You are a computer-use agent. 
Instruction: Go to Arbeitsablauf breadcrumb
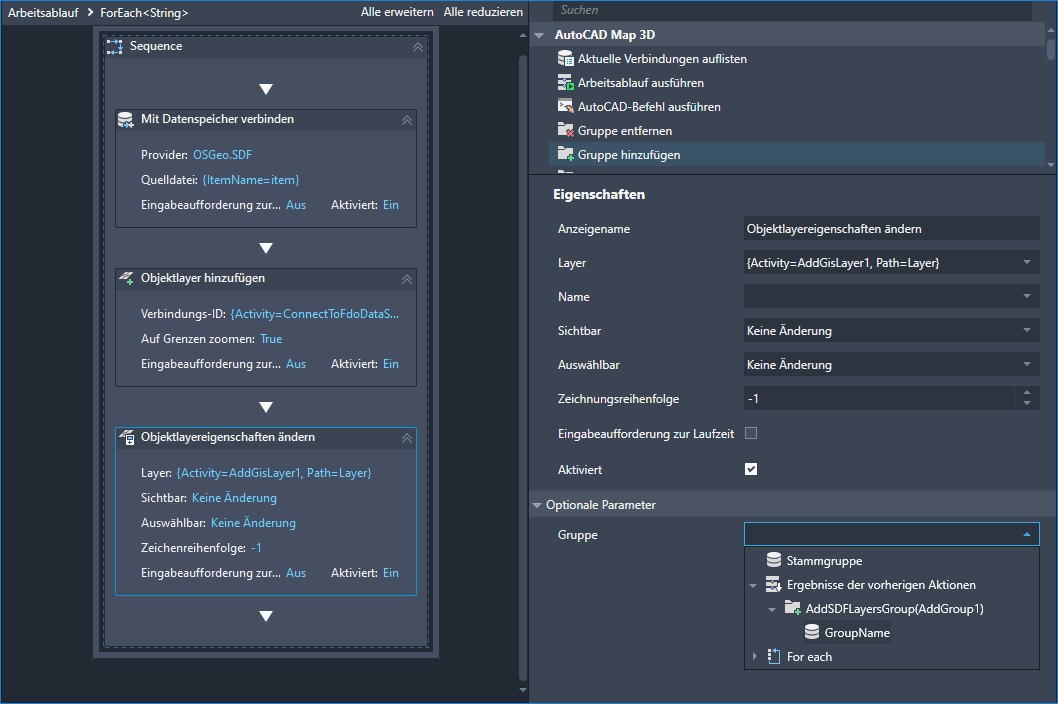(x=43, y=13)
